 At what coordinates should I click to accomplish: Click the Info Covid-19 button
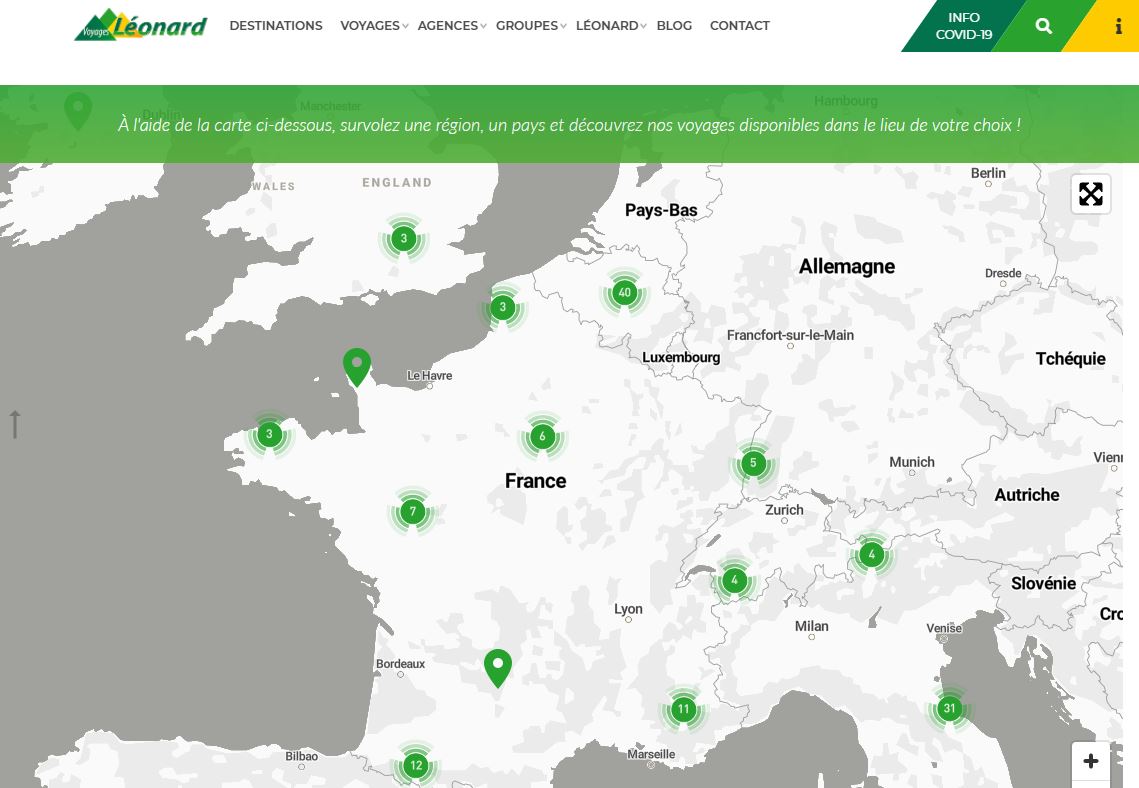point(962,26)
